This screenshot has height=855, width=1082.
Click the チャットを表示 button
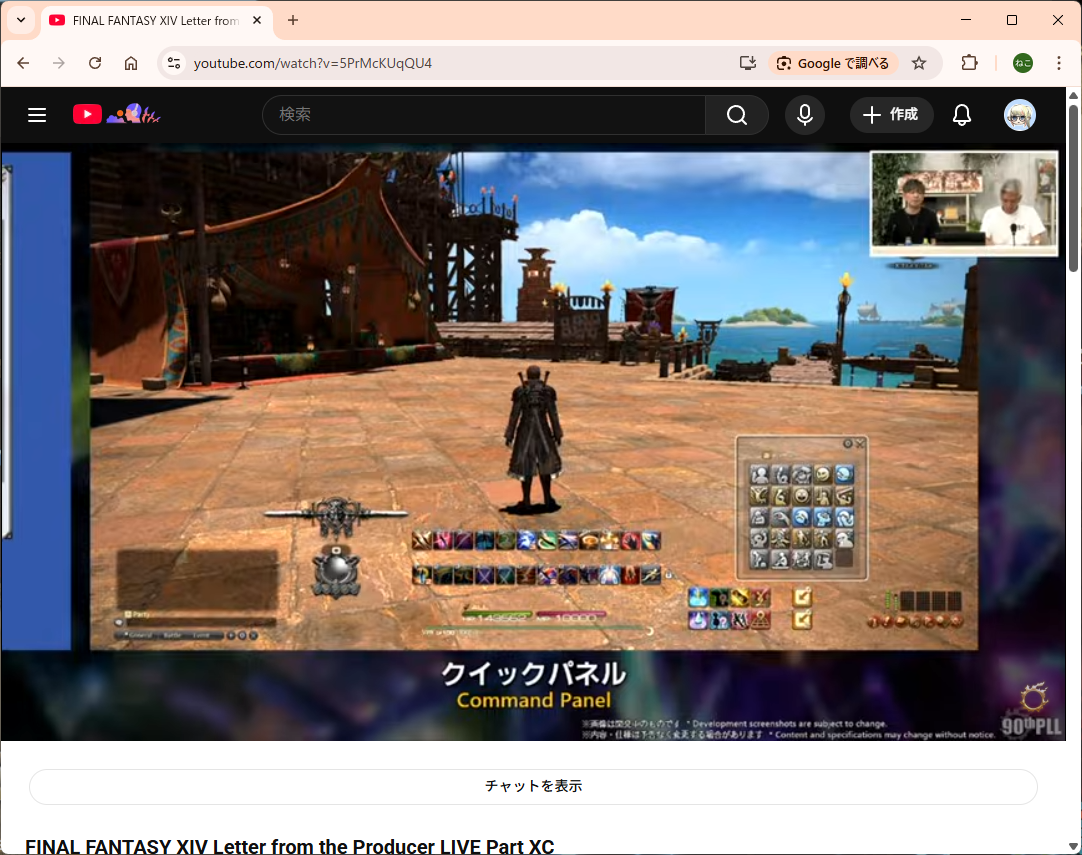pyautogui.click(x=533, y=786)
